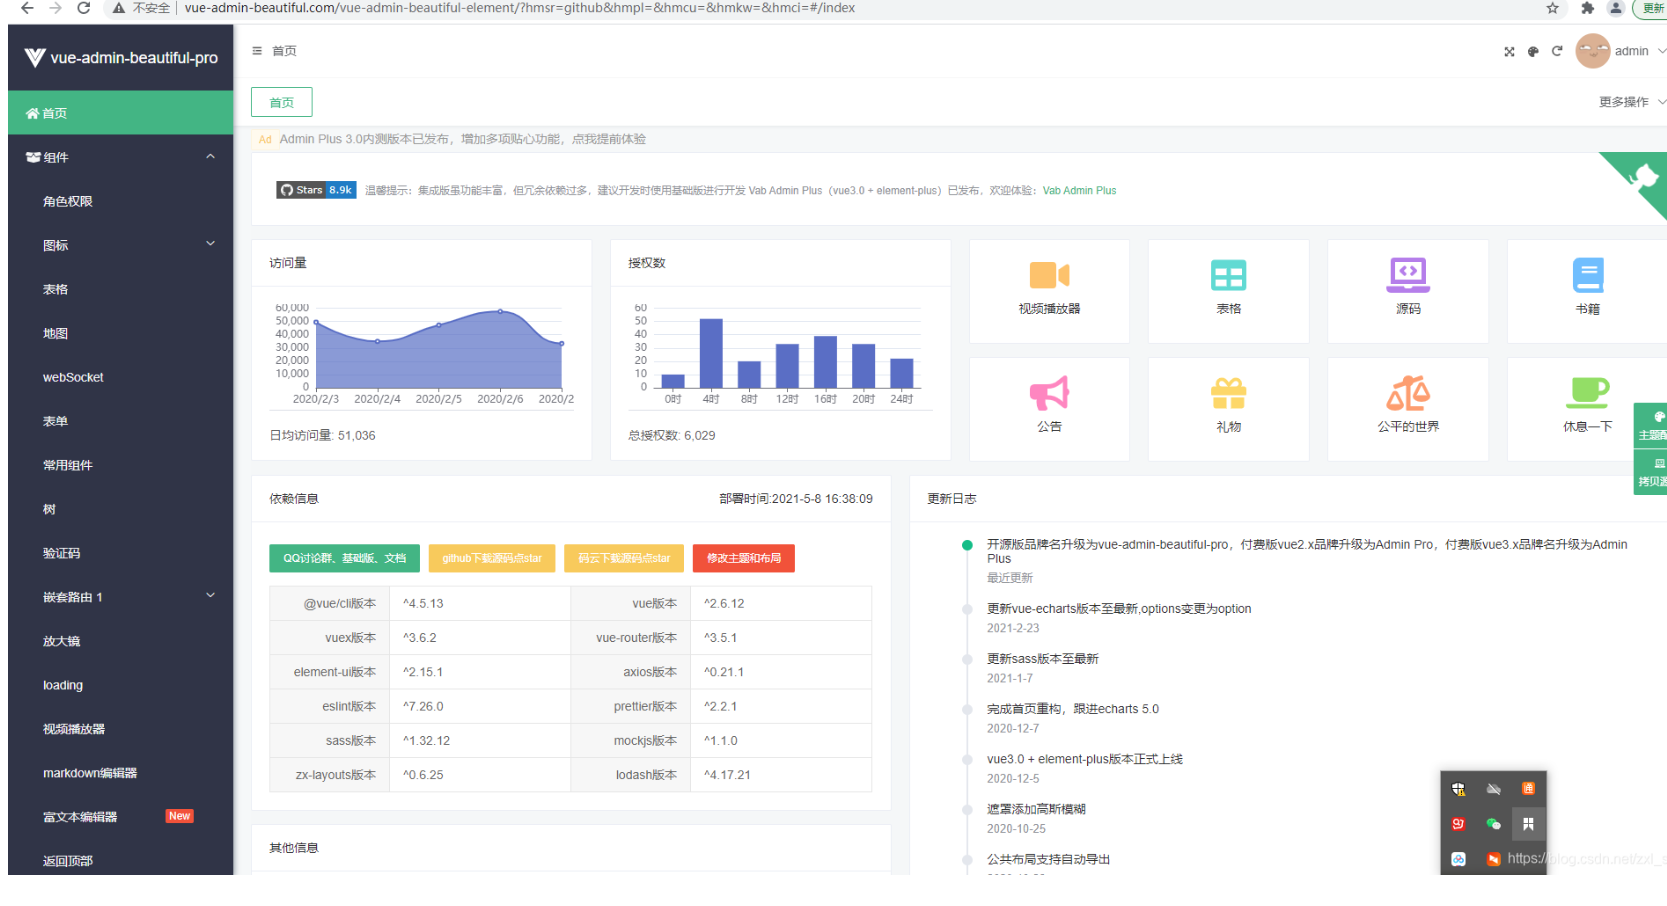Open 树 in the sidebar
The height and width of the screenshot is (906, 1667).
coord(121,509)
